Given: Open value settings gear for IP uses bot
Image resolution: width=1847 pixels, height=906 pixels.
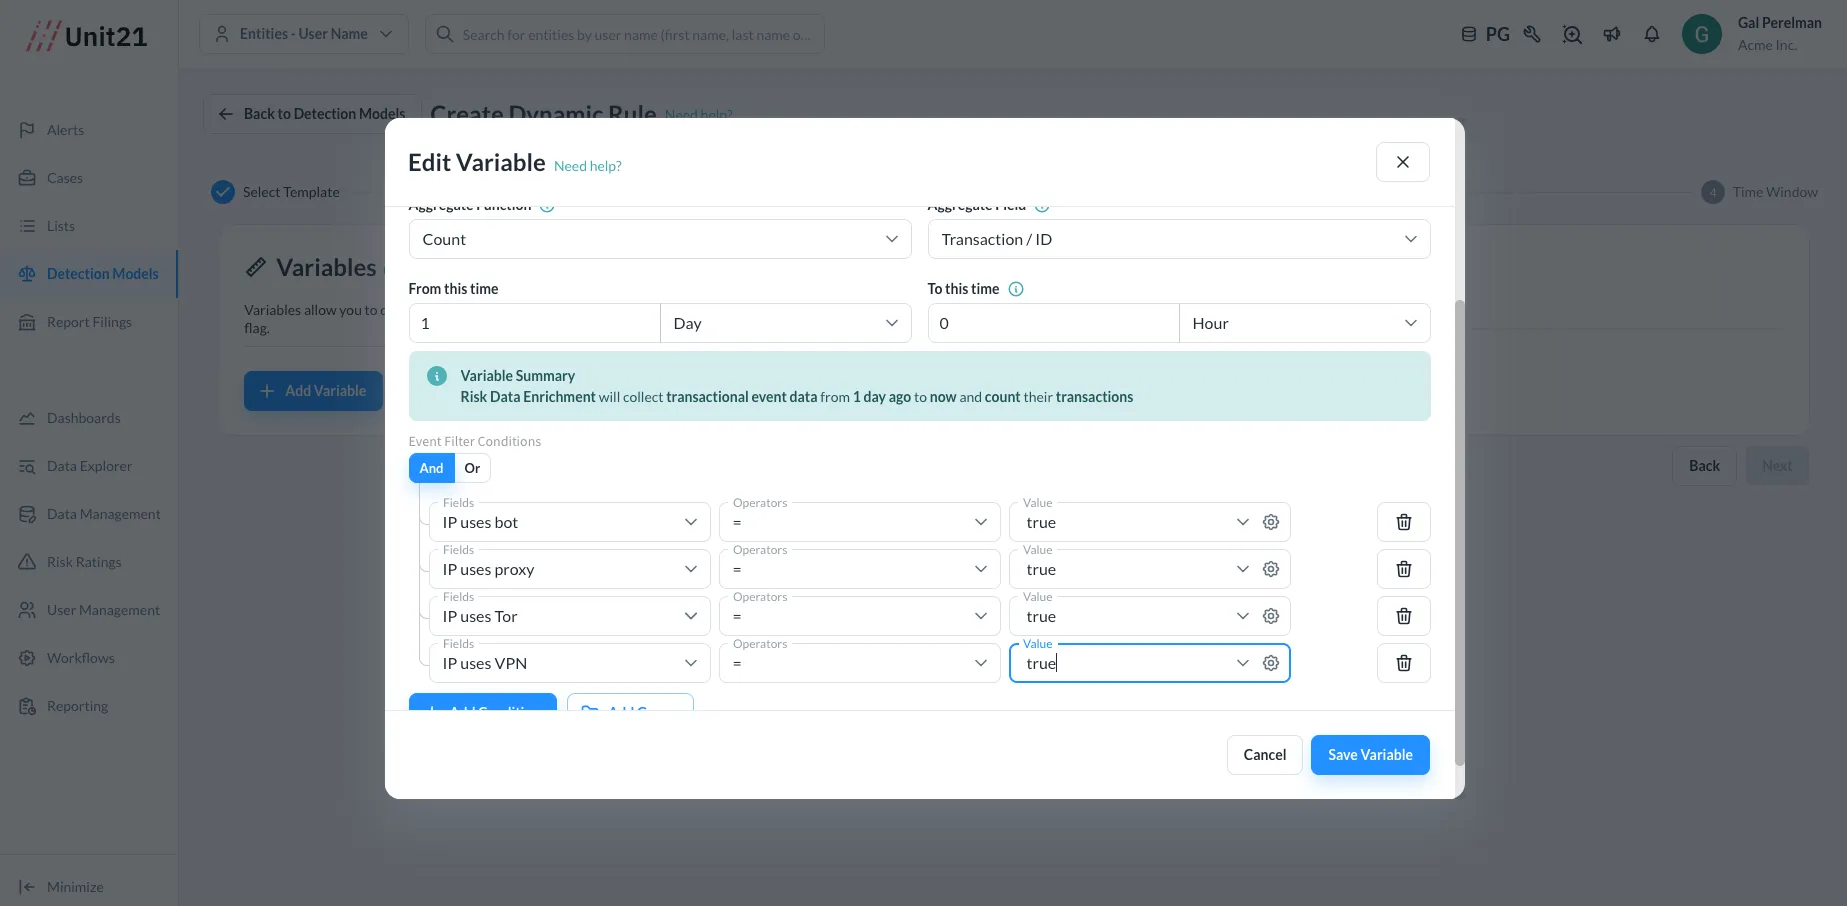Looking at the screenshot, I should 1271,522.
